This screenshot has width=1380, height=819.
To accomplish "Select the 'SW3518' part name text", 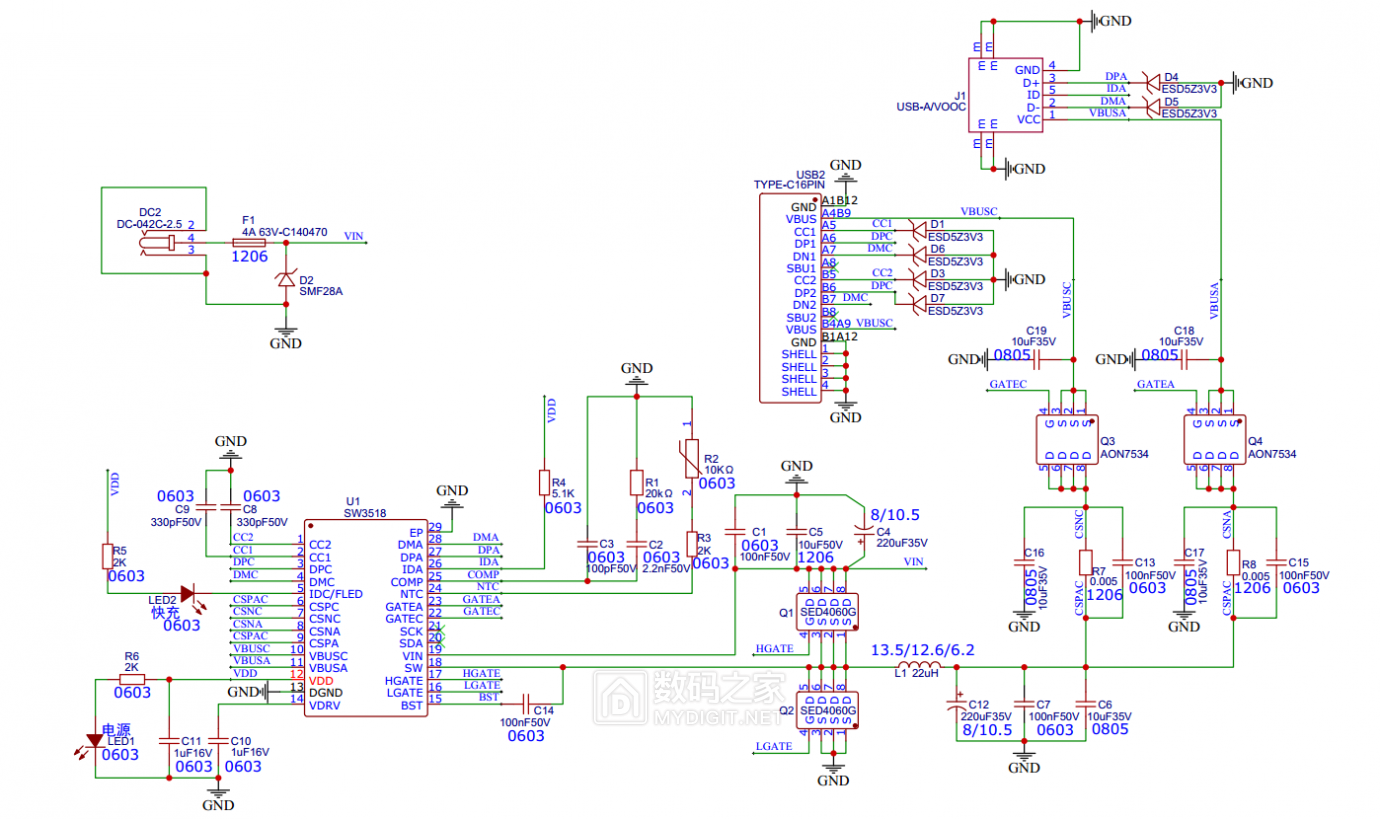I will (x=365, y=512).
